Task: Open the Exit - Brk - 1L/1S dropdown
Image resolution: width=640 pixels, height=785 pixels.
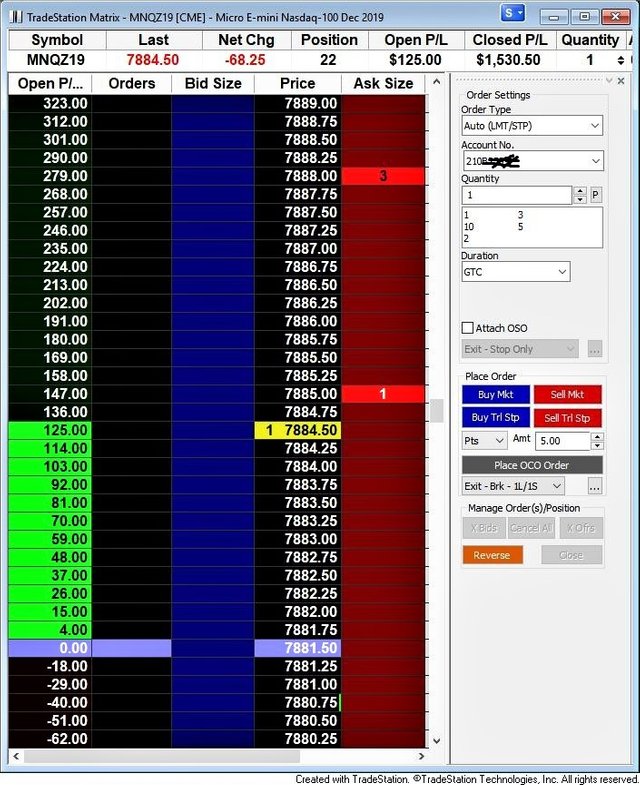Action: coord(512,486)
